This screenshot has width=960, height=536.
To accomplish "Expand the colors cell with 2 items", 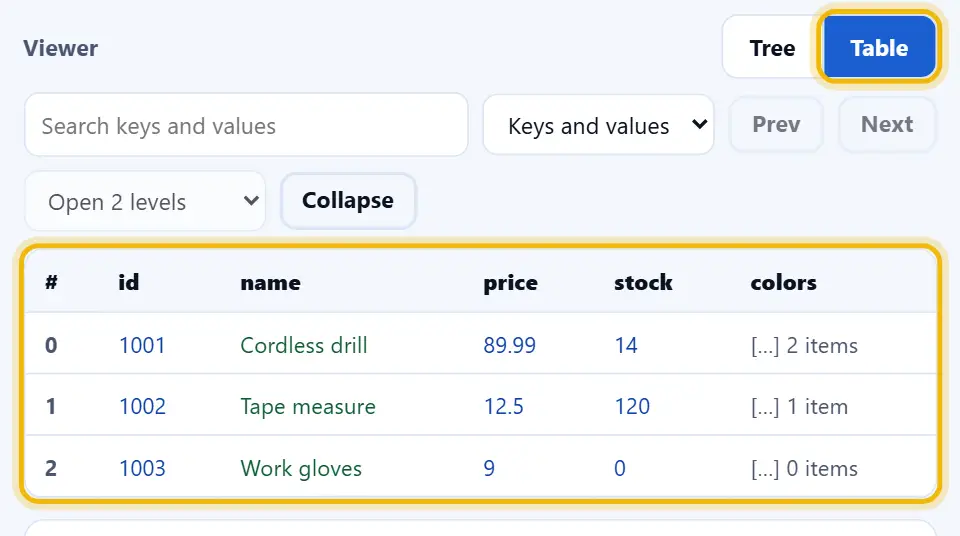I will (804, 345).
